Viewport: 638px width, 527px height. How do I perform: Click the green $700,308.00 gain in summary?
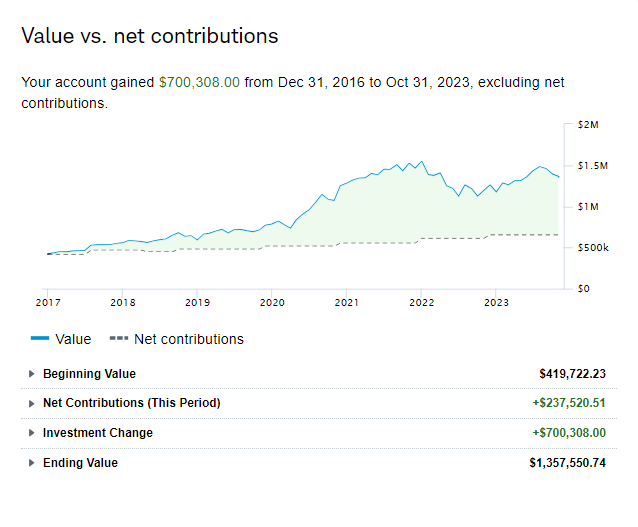[x=199, y=83]
